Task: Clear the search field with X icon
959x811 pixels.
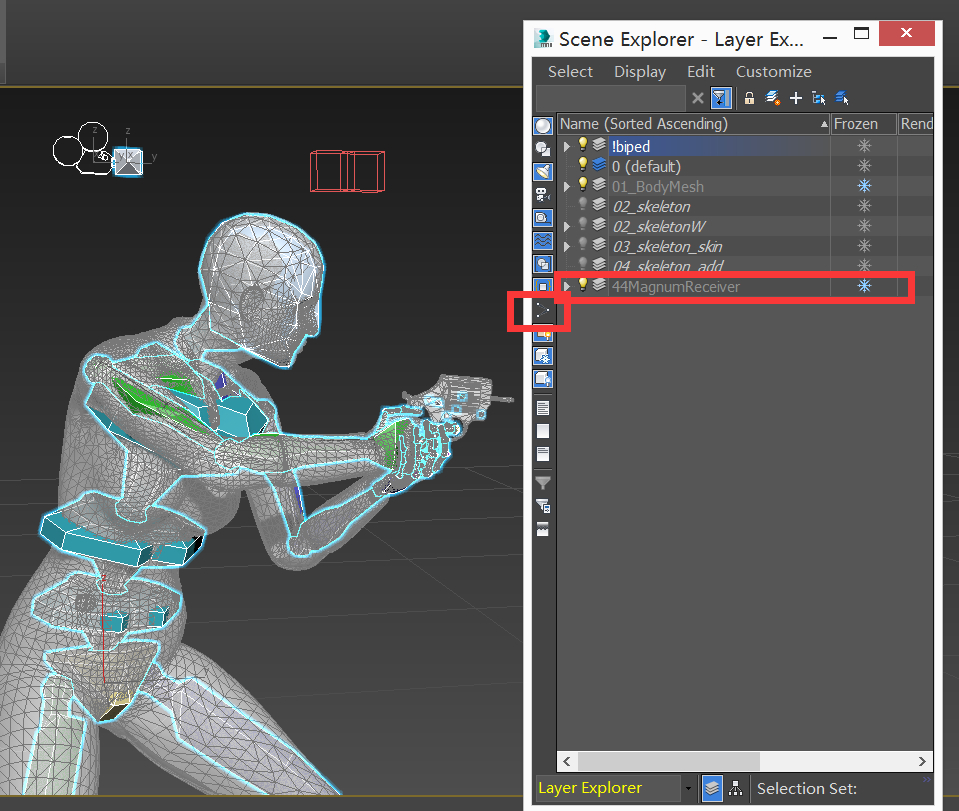Action: (x=697, y=98)
